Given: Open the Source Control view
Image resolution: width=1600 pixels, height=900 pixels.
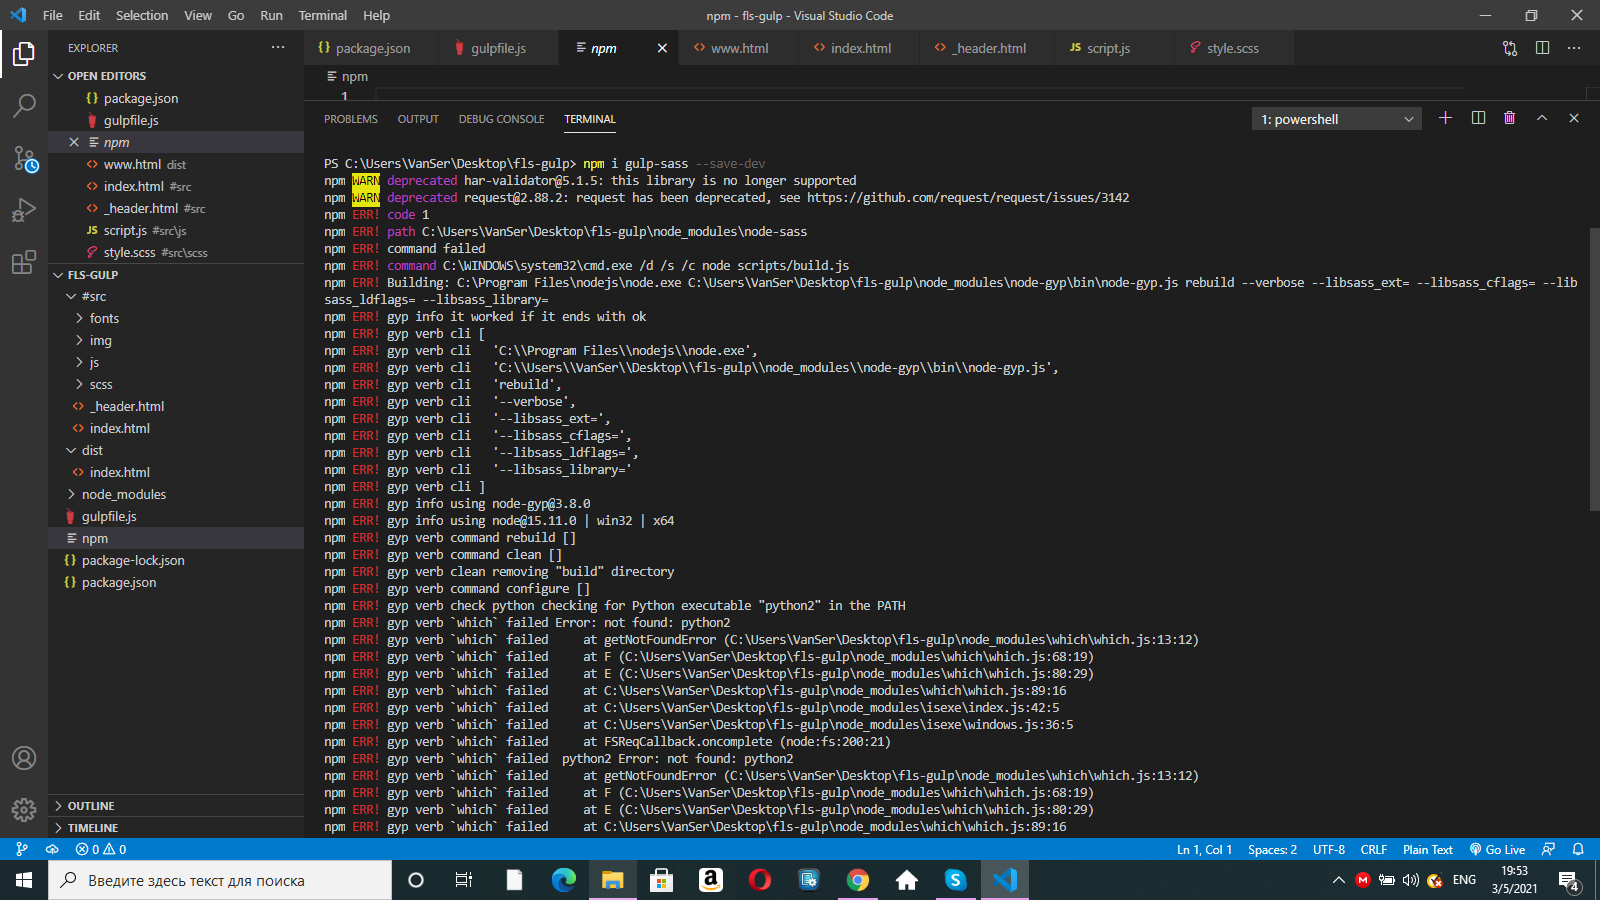Looking at the screenshot, I should point(24,158).
